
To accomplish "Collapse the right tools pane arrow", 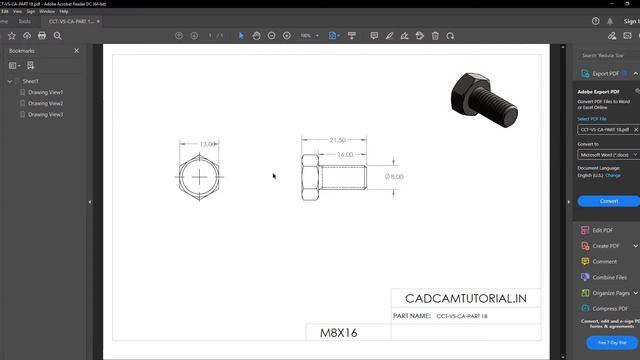I will (x=569, y=202).
